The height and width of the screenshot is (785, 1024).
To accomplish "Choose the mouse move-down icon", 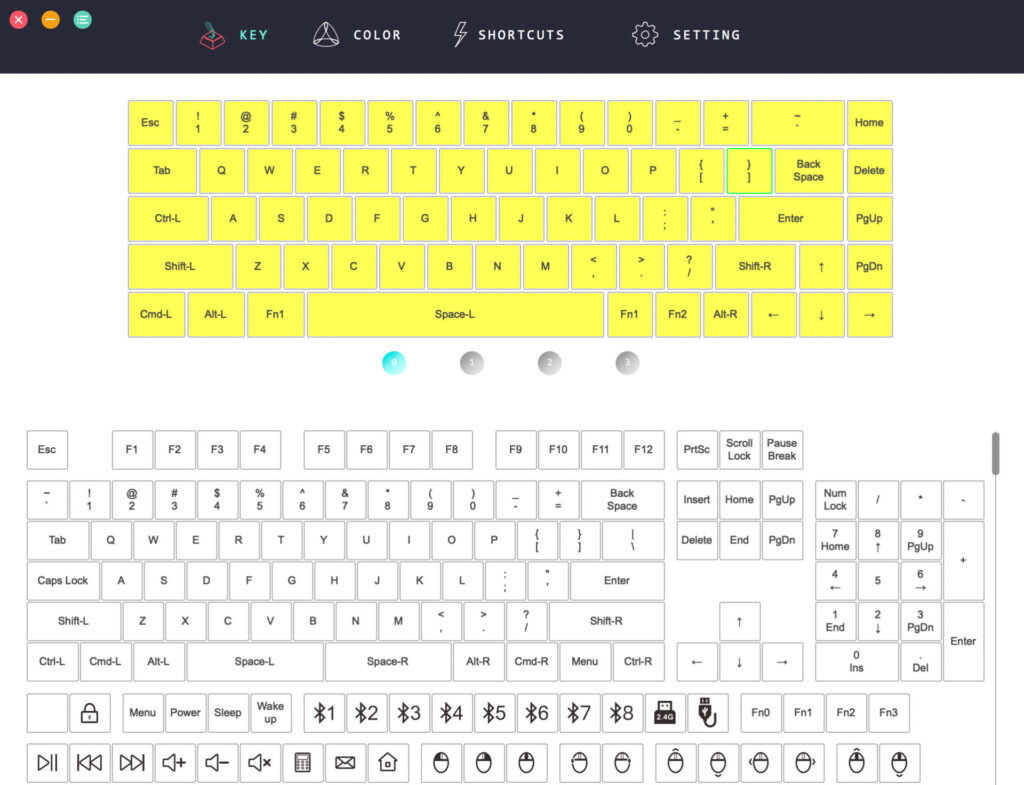I will (718, 762).
